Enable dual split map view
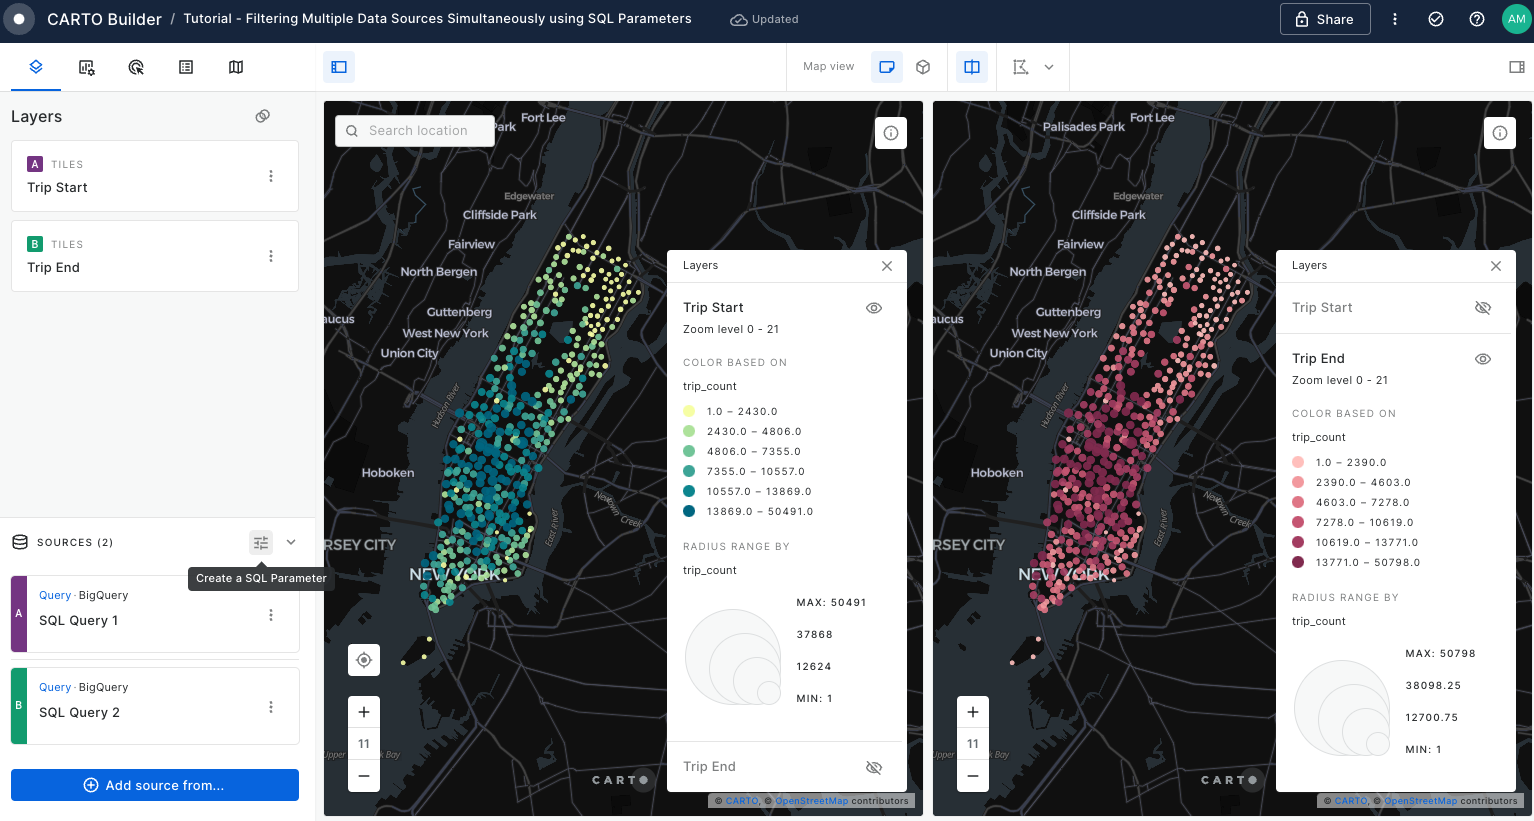Viewport: 1534px width, 821px height. click(971, 67)
